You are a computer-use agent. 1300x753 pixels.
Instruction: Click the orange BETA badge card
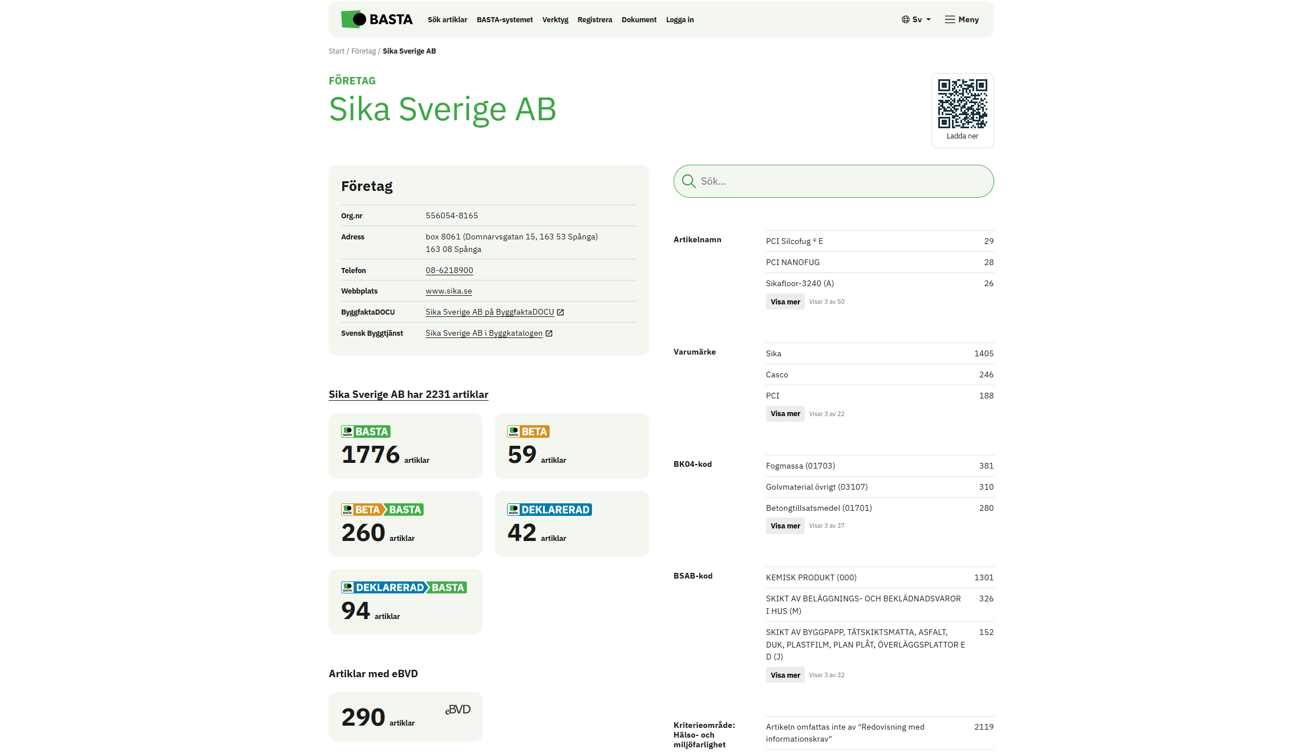click(x=571, y=446)
